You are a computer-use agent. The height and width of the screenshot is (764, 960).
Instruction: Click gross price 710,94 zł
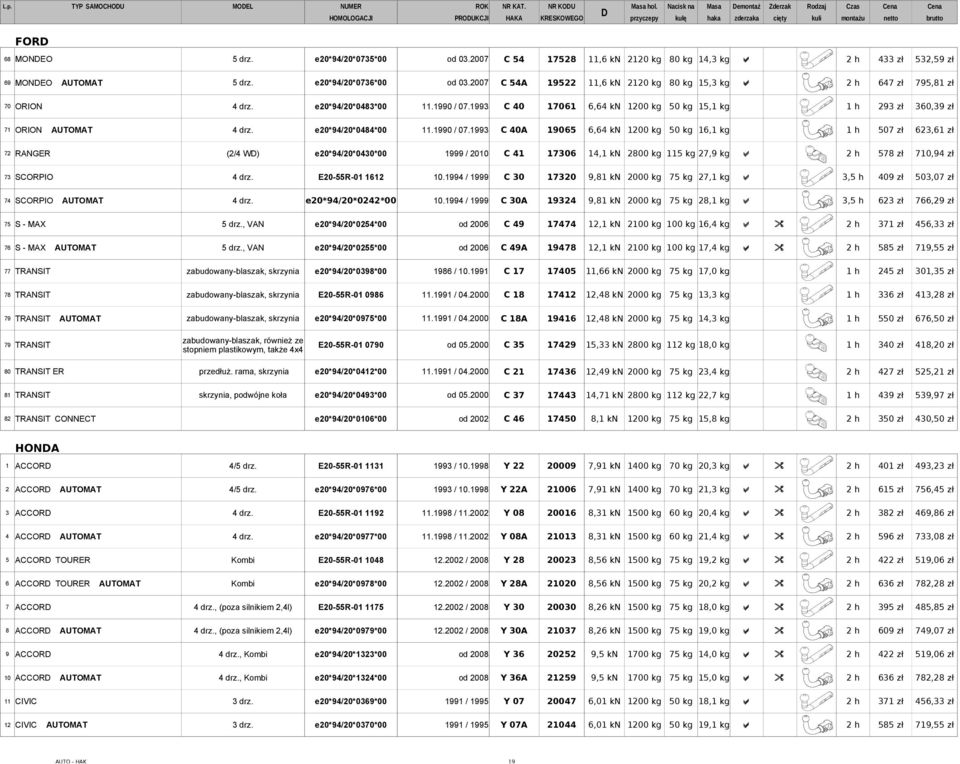934,154
